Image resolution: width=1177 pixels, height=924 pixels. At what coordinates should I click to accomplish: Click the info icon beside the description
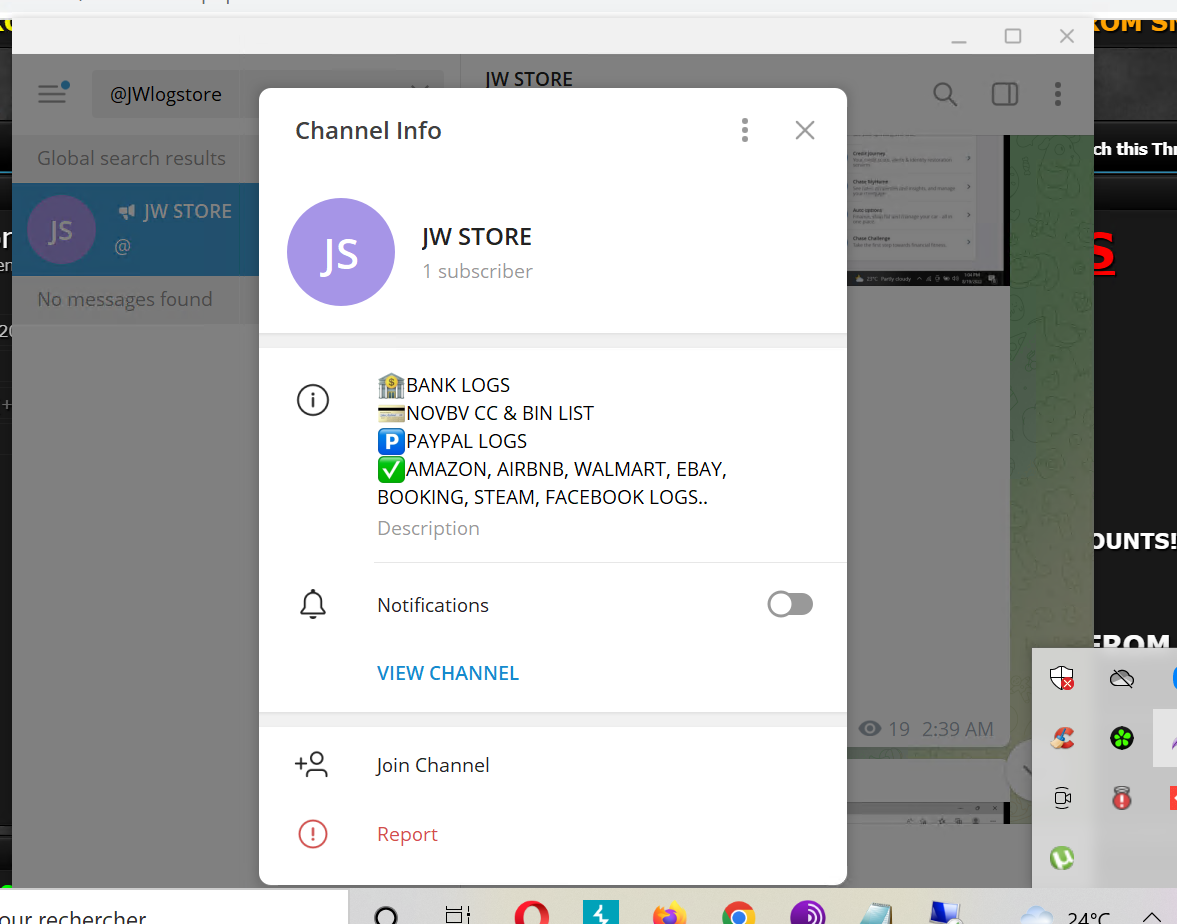point(313,400)
